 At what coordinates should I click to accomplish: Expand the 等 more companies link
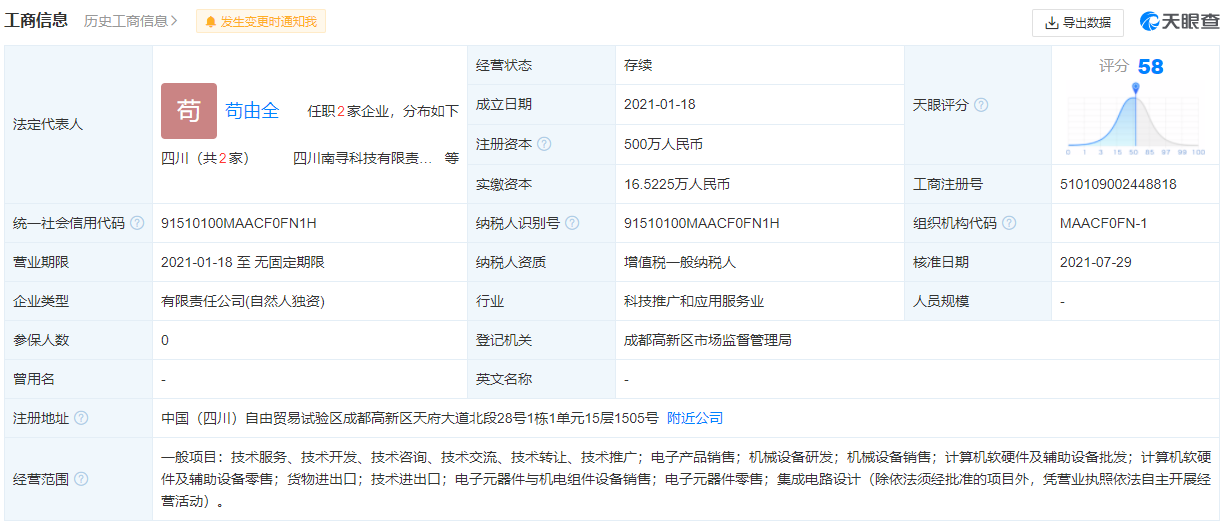[x=452, y=158]
